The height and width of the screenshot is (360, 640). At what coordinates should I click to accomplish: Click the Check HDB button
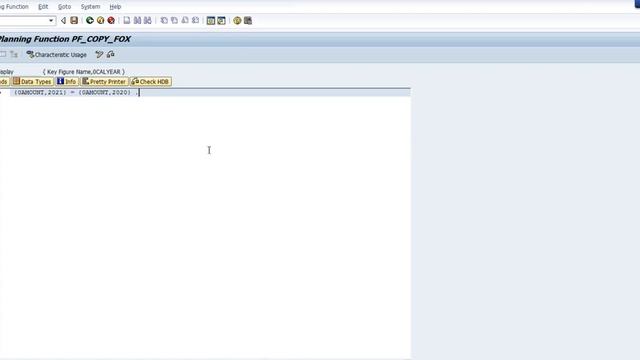[x=151, y=81]
